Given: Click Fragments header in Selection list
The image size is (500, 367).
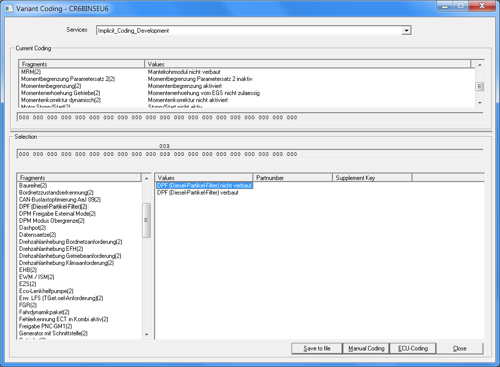Looking at the screenshot, I should 79,178.
